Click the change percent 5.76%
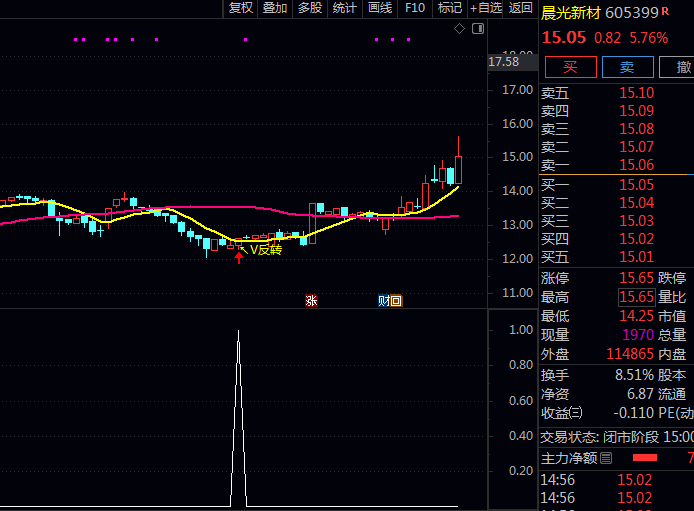Viewport: 694px width, 511px height. [x=648, y=38]
